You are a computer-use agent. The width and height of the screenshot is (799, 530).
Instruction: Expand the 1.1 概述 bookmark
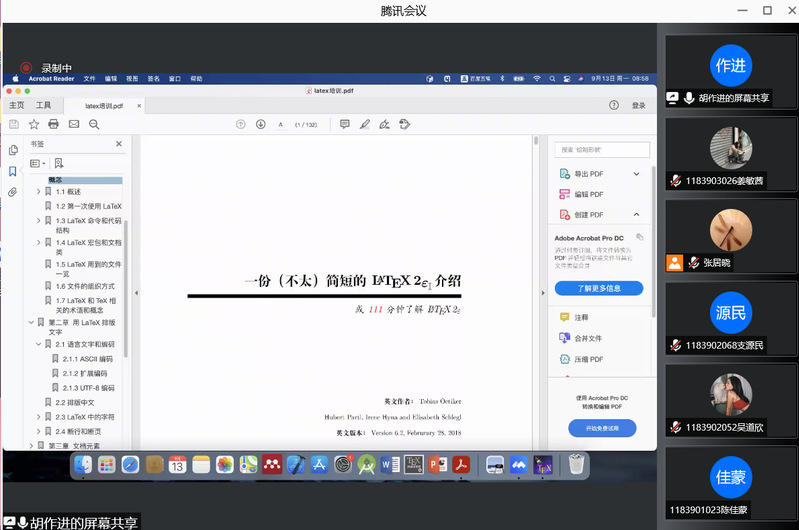(38, 191)
